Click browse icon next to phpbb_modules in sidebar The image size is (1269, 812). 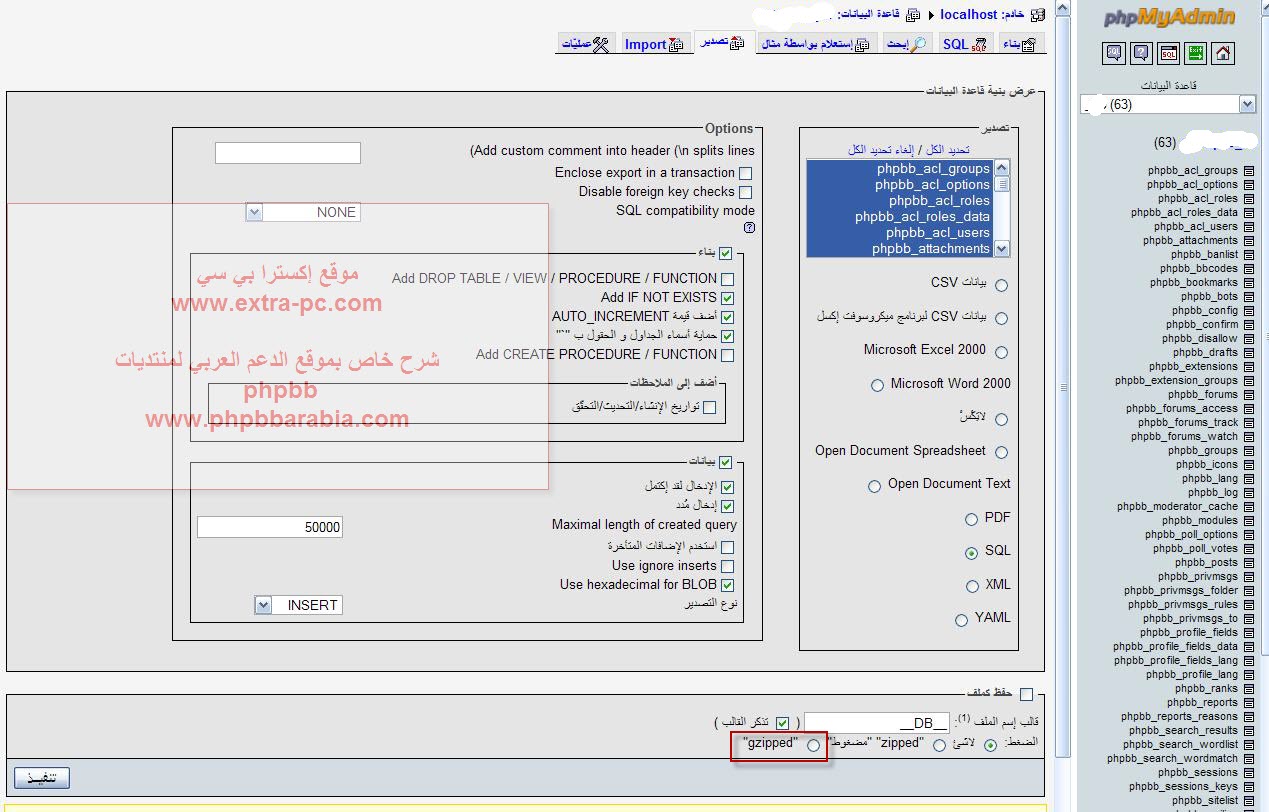pyautogui.click(x=1248, y=521)
